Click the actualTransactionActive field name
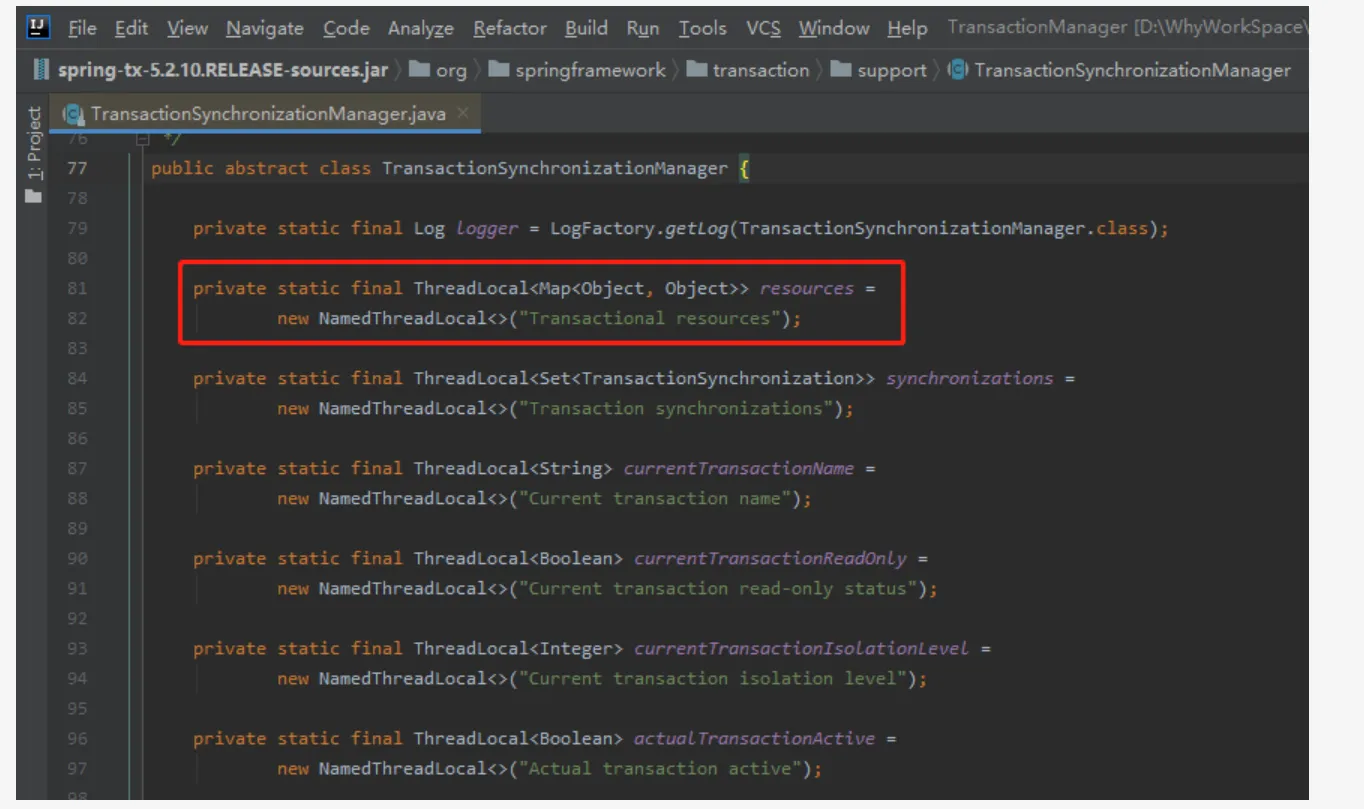The image size is (1364, 809). pos(754,739)
